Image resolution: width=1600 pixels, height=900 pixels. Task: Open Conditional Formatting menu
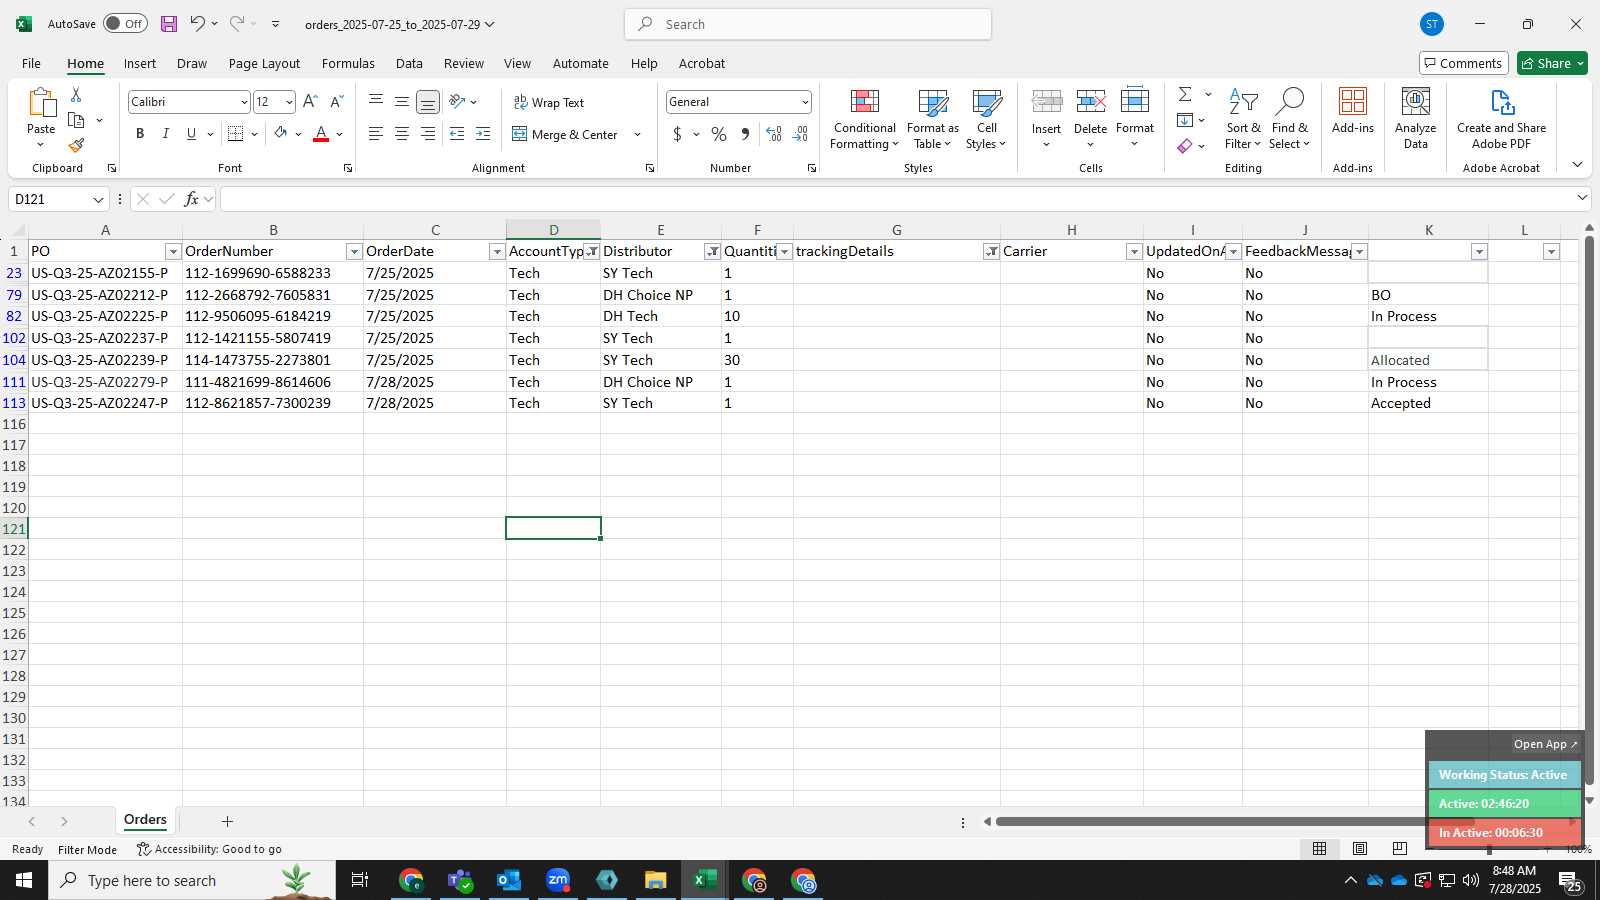point(864,119)
